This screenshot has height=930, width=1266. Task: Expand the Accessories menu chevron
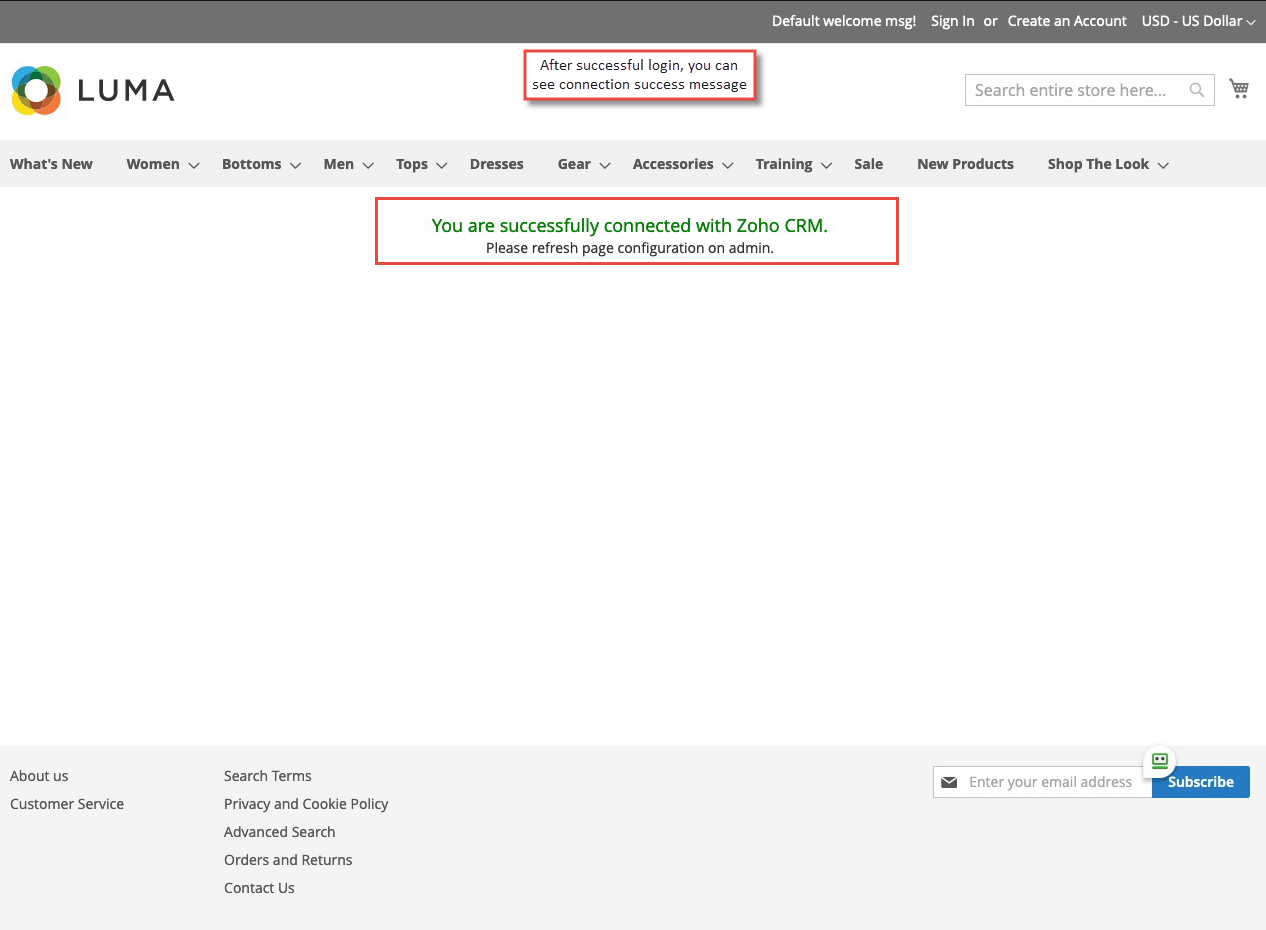point(728,165)
